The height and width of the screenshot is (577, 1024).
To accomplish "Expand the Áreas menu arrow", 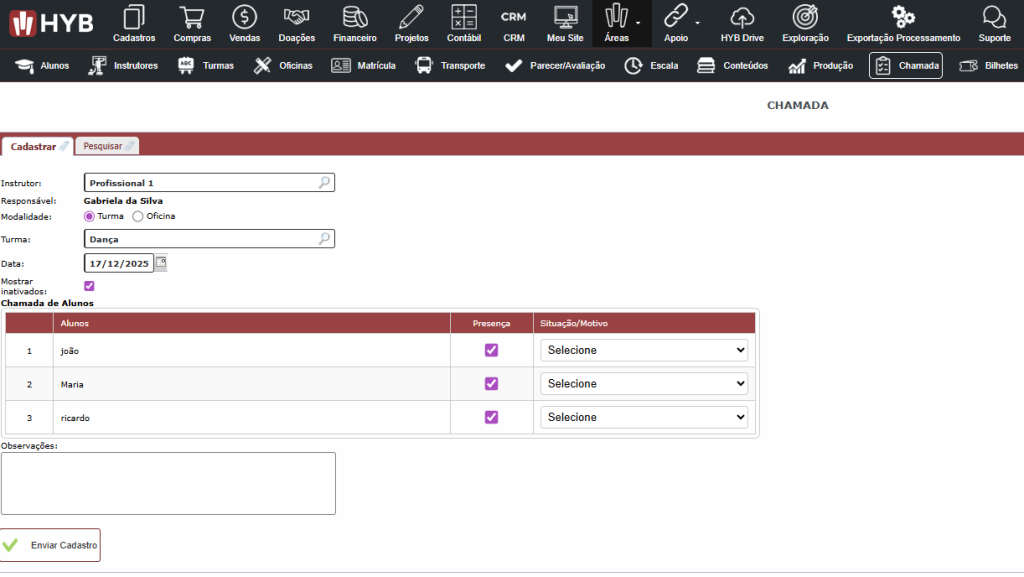I will click(x=638, y=21).
